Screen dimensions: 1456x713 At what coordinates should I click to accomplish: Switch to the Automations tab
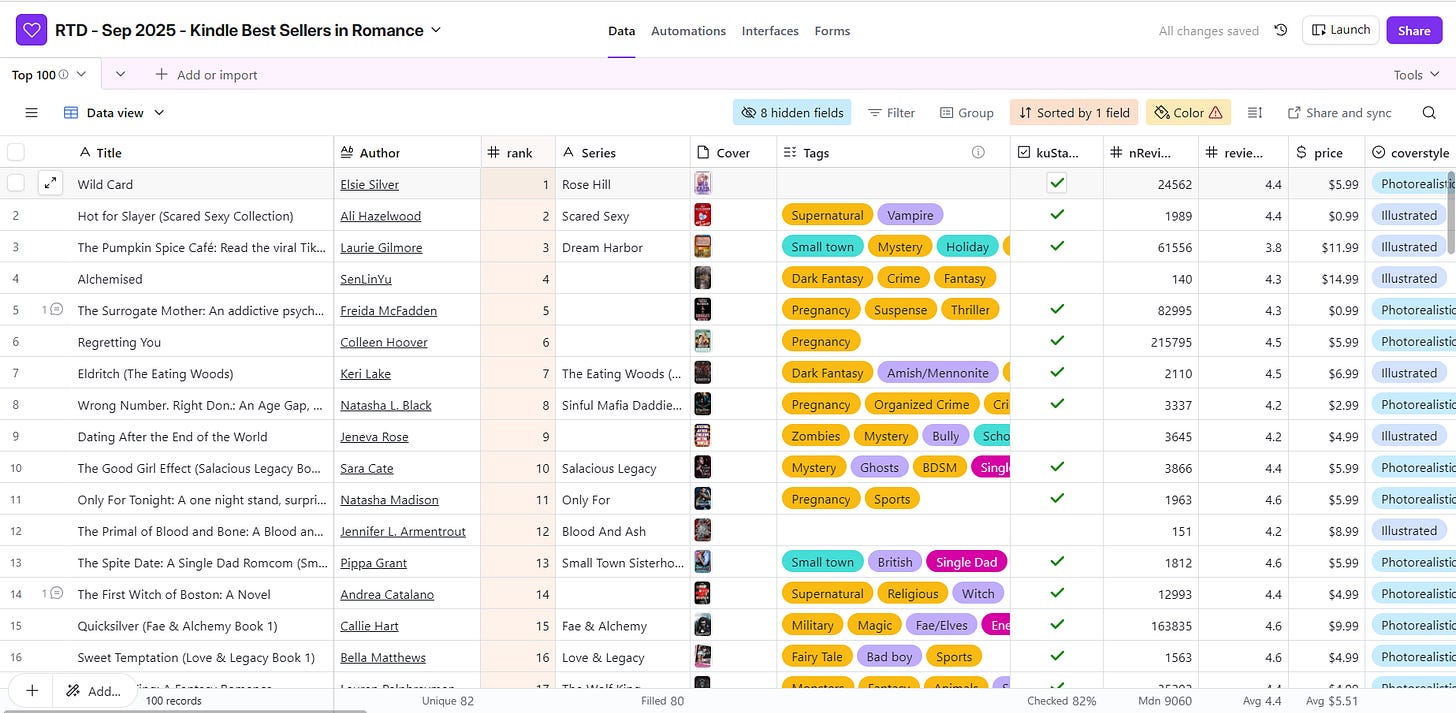[x=688, y=31]
